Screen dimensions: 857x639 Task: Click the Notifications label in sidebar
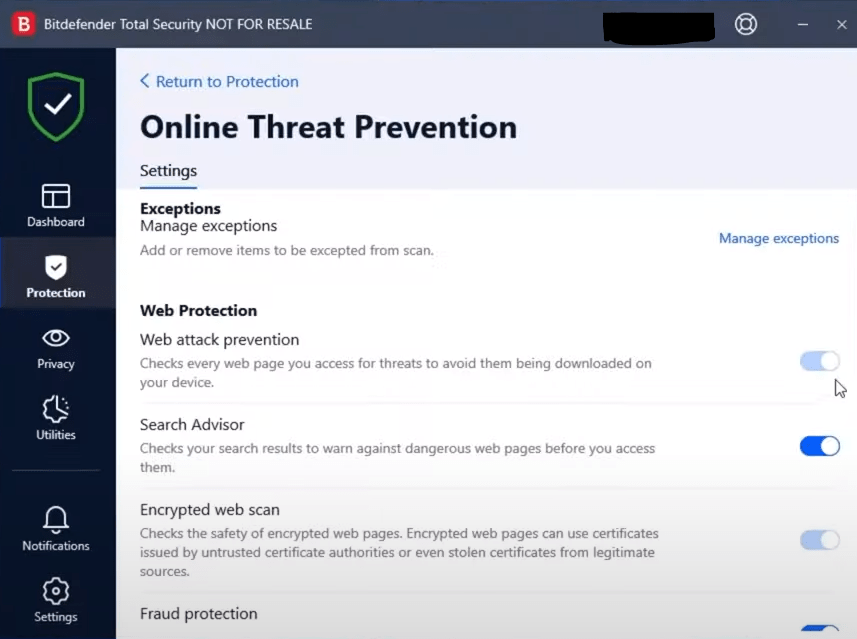click(56, 546)
